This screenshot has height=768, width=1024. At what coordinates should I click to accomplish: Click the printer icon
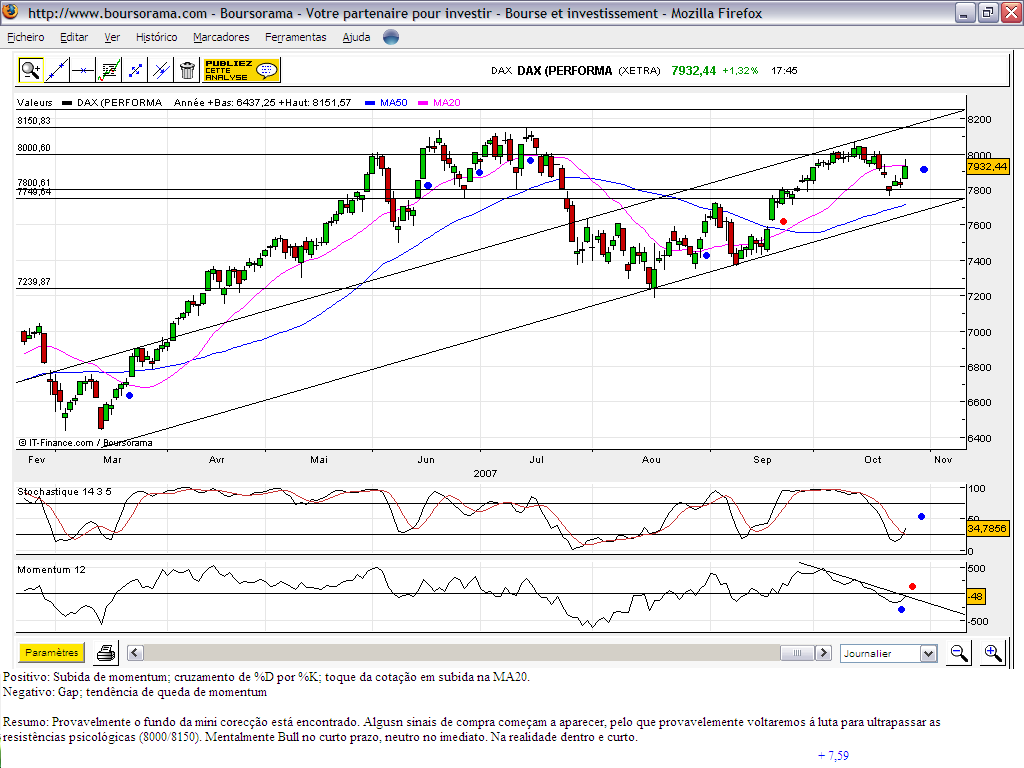click(x=106, y=652)
